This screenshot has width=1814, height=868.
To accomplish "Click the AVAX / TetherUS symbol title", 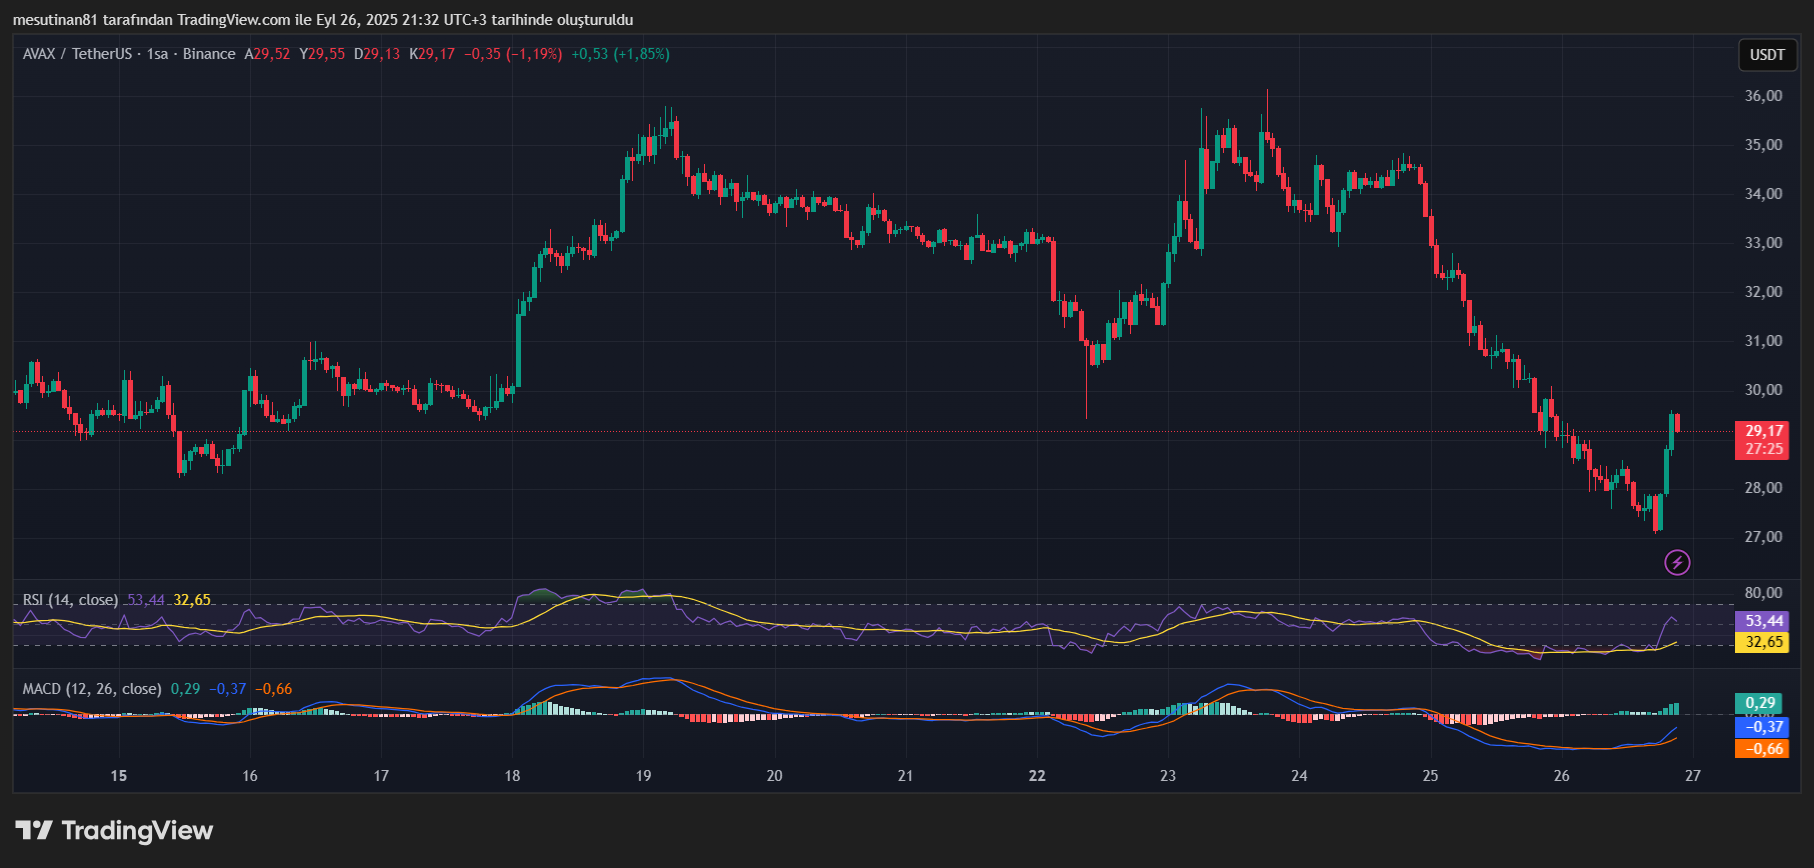I will pos(77,54).
